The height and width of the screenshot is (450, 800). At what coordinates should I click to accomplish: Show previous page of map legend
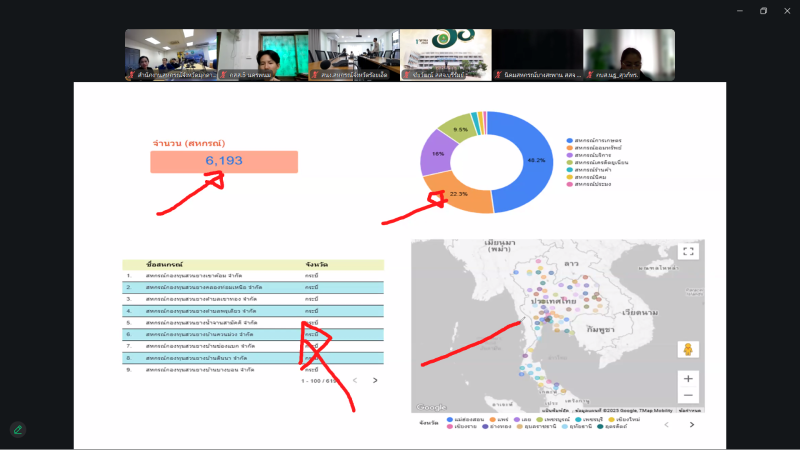(667, 424)
